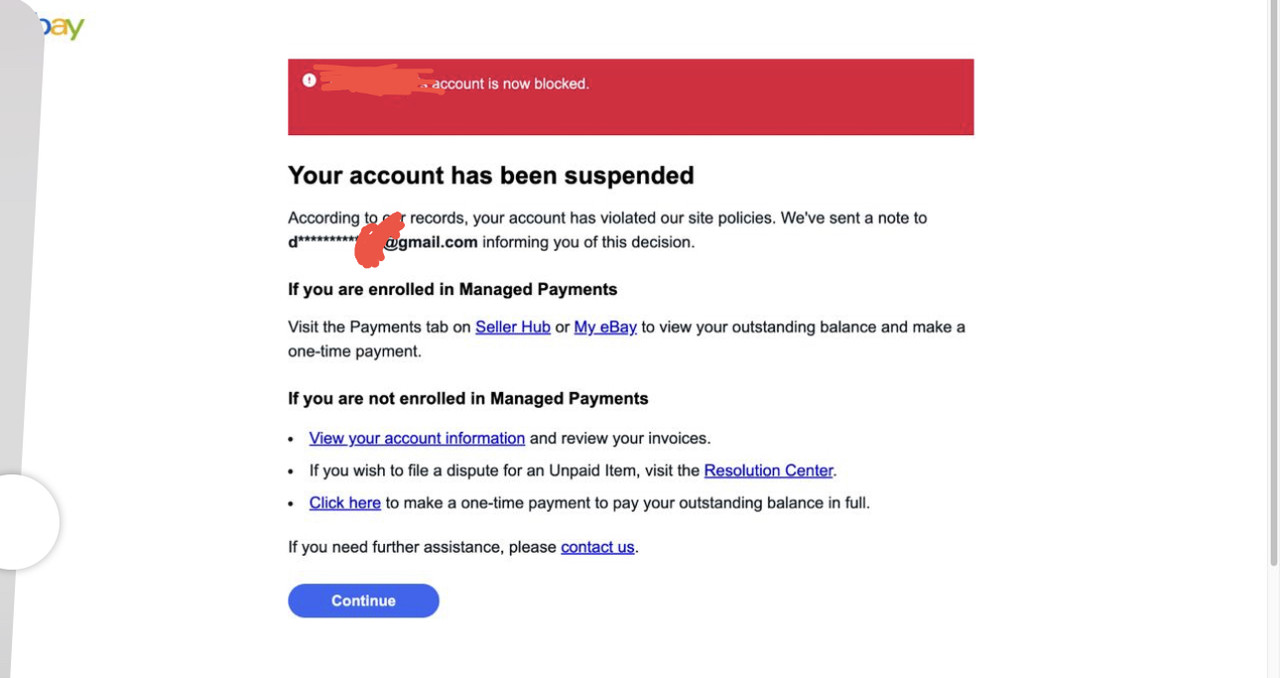Select the Click here payment link

coord(345,503)
